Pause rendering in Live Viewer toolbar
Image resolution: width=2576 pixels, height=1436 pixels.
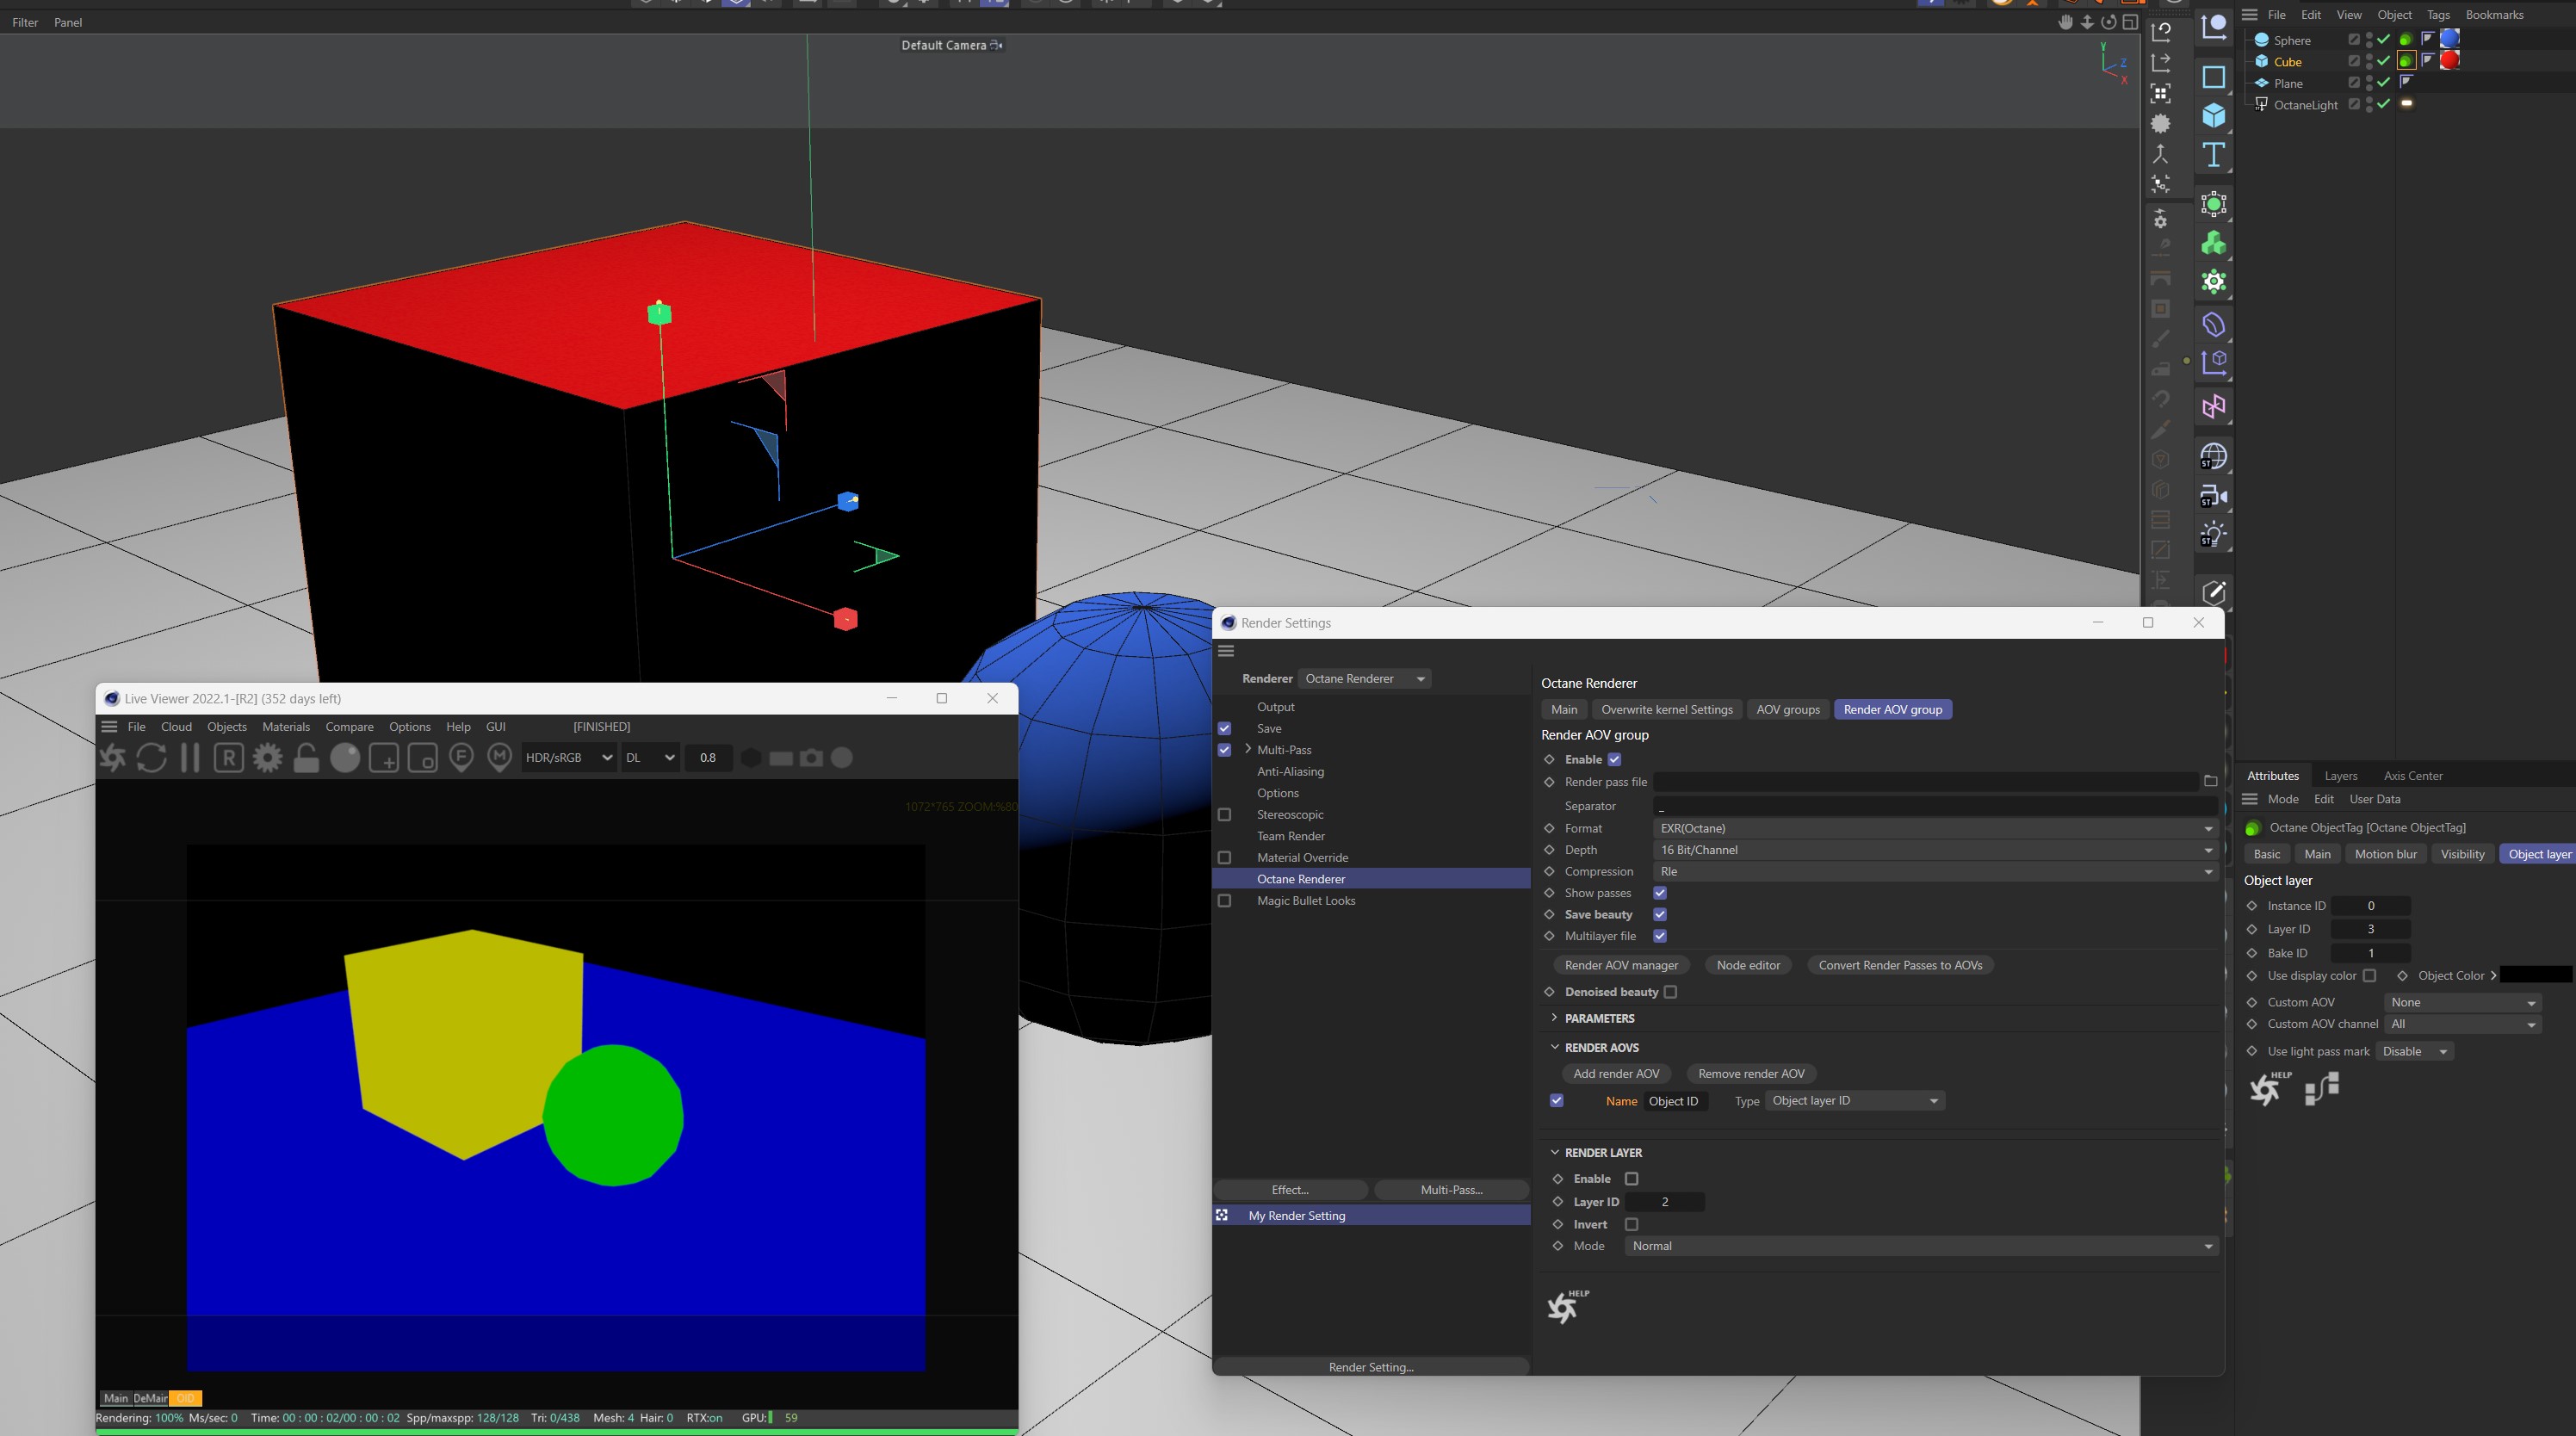pos(189,758)
